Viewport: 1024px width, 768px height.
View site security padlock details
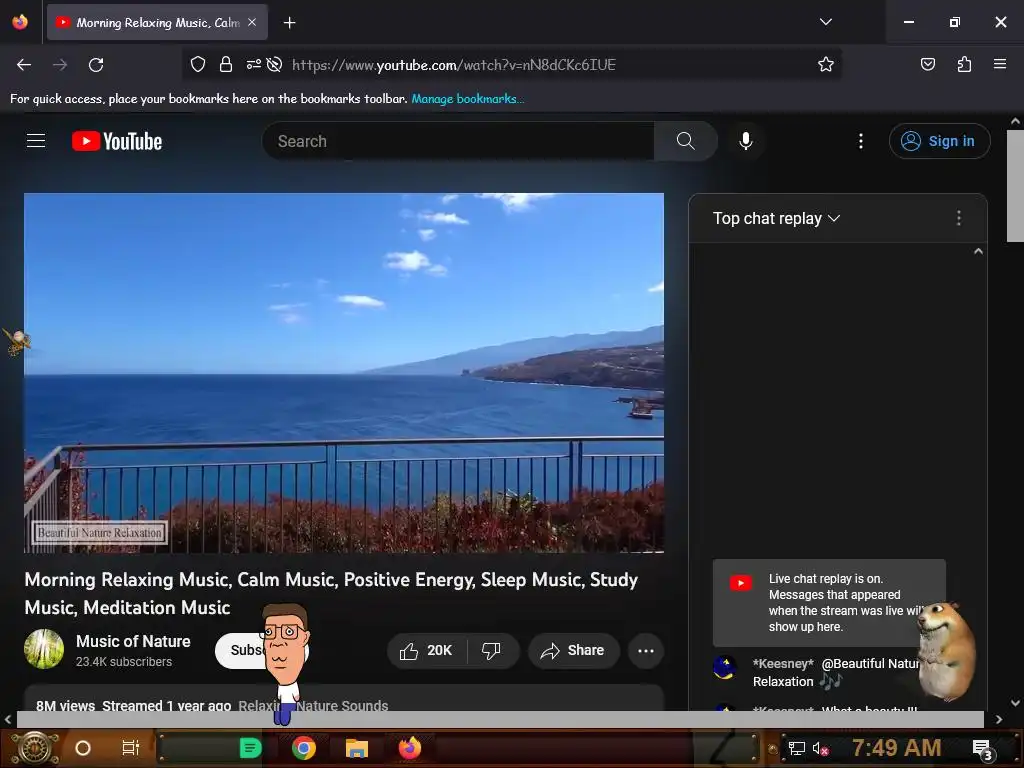226,65
